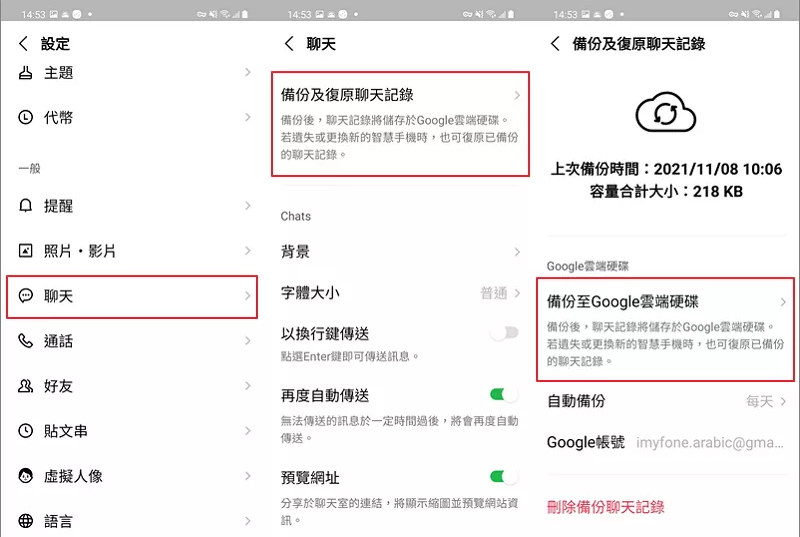
Task: Toggle the 以換行鍵傳送 switch
Action: pyautogui.click(x=504, y=333)
